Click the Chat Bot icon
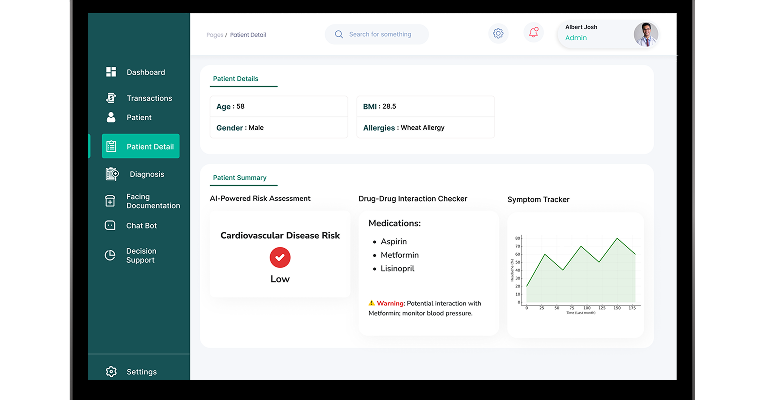This screenshot has width=765, height=400. click(111, 226)
